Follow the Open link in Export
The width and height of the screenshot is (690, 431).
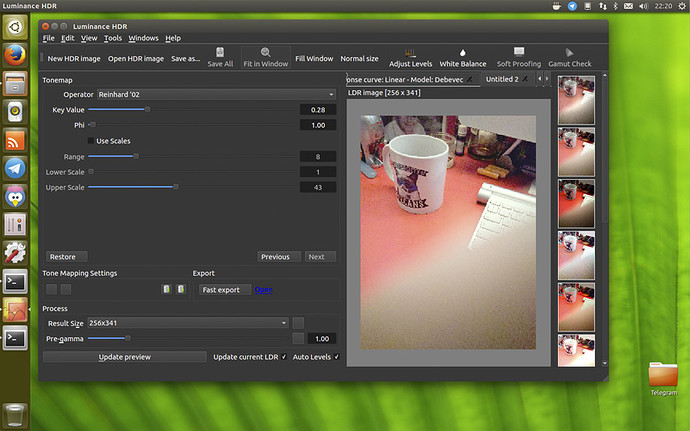click(x=264, y=290)
